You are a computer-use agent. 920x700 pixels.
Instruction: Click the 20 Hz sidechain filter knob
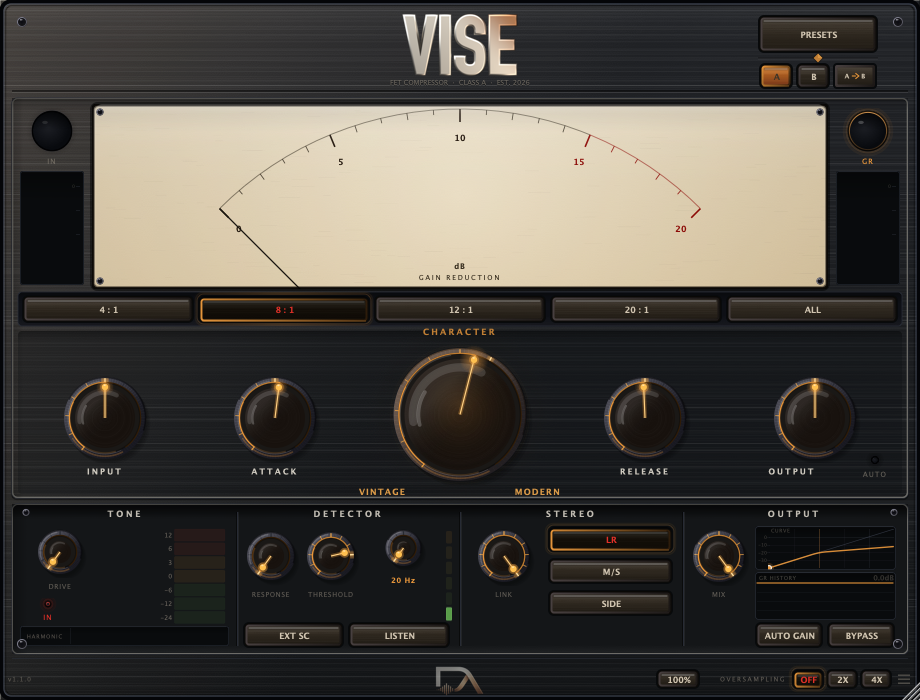click(x=402, y=549)
